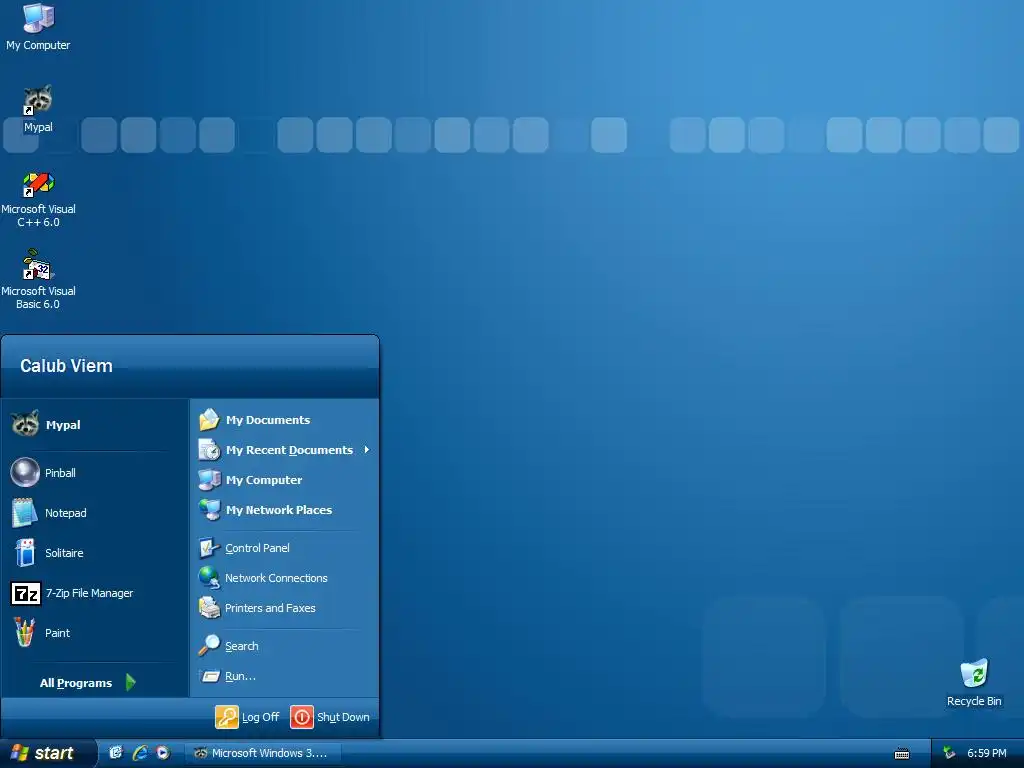
Task: Click the Log Off button
Action: (x=248, y=717)
